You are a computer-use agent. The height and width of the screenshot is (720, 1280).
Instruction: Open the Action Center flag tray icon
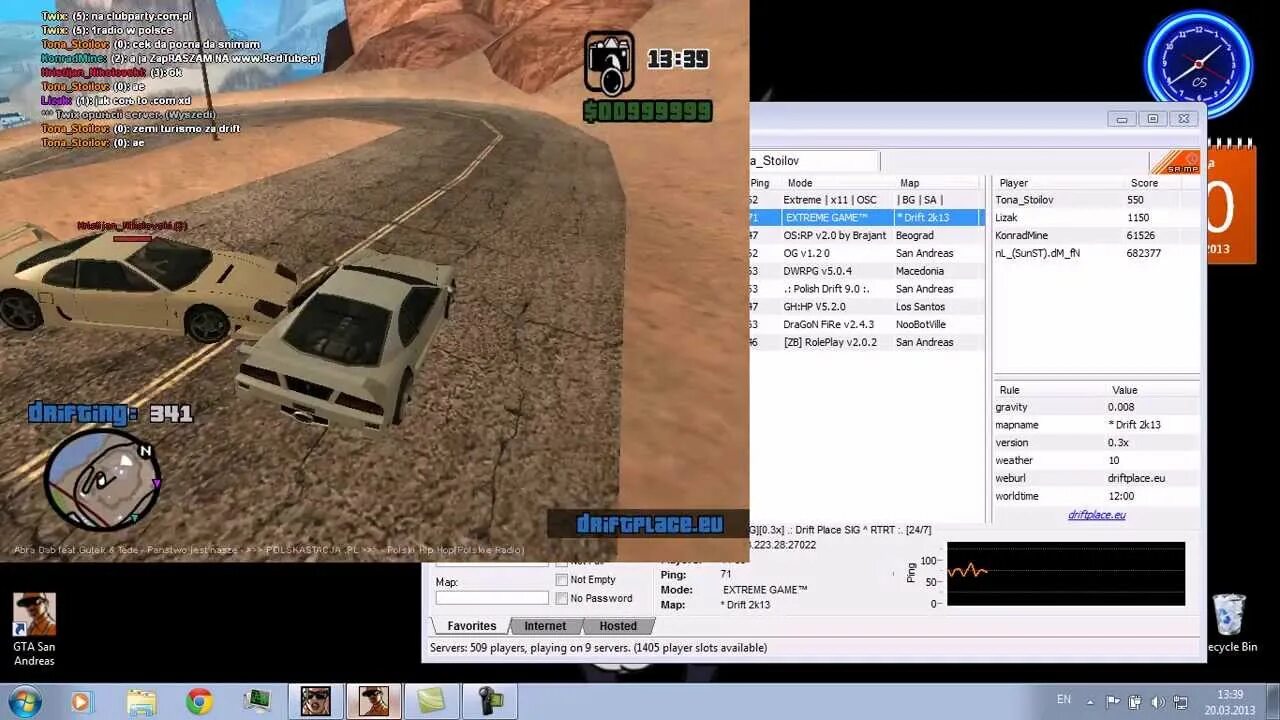(1112, 701)
